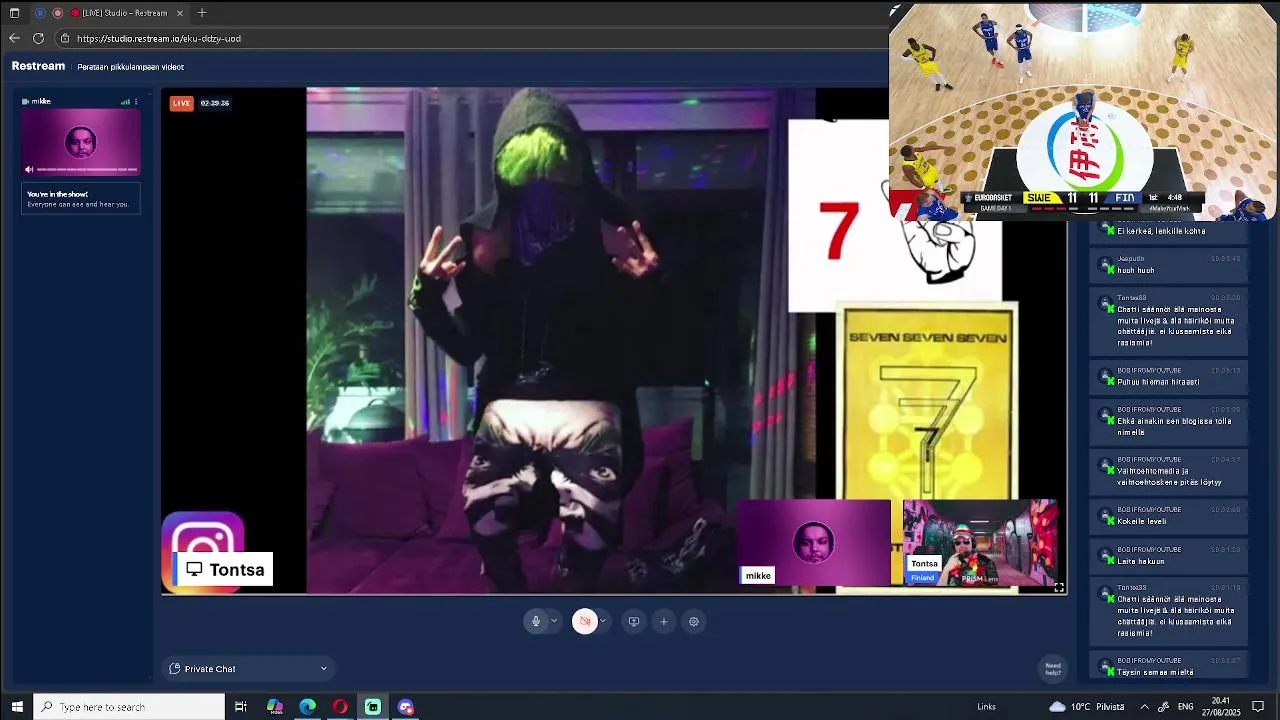Screen dimensions: 1280x720
Task: Click the stream title 'Perataan pikkulampaan videot'
Action: coord(131,67)
